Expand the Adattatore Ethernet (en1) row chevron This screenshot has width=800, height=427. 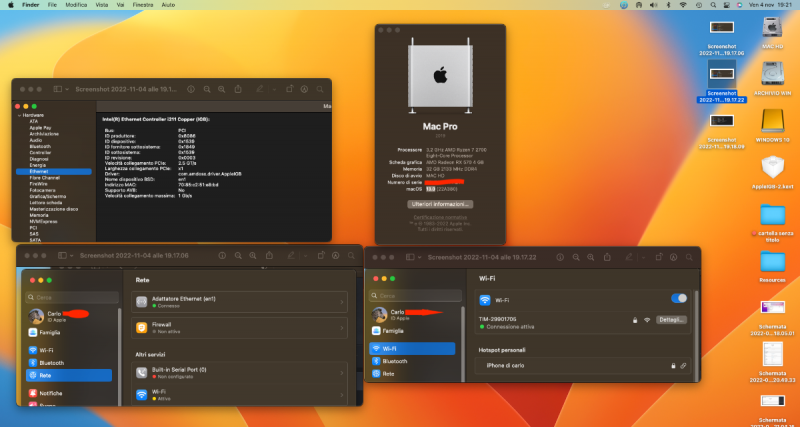pyautogui.click(x=342, y=302)
